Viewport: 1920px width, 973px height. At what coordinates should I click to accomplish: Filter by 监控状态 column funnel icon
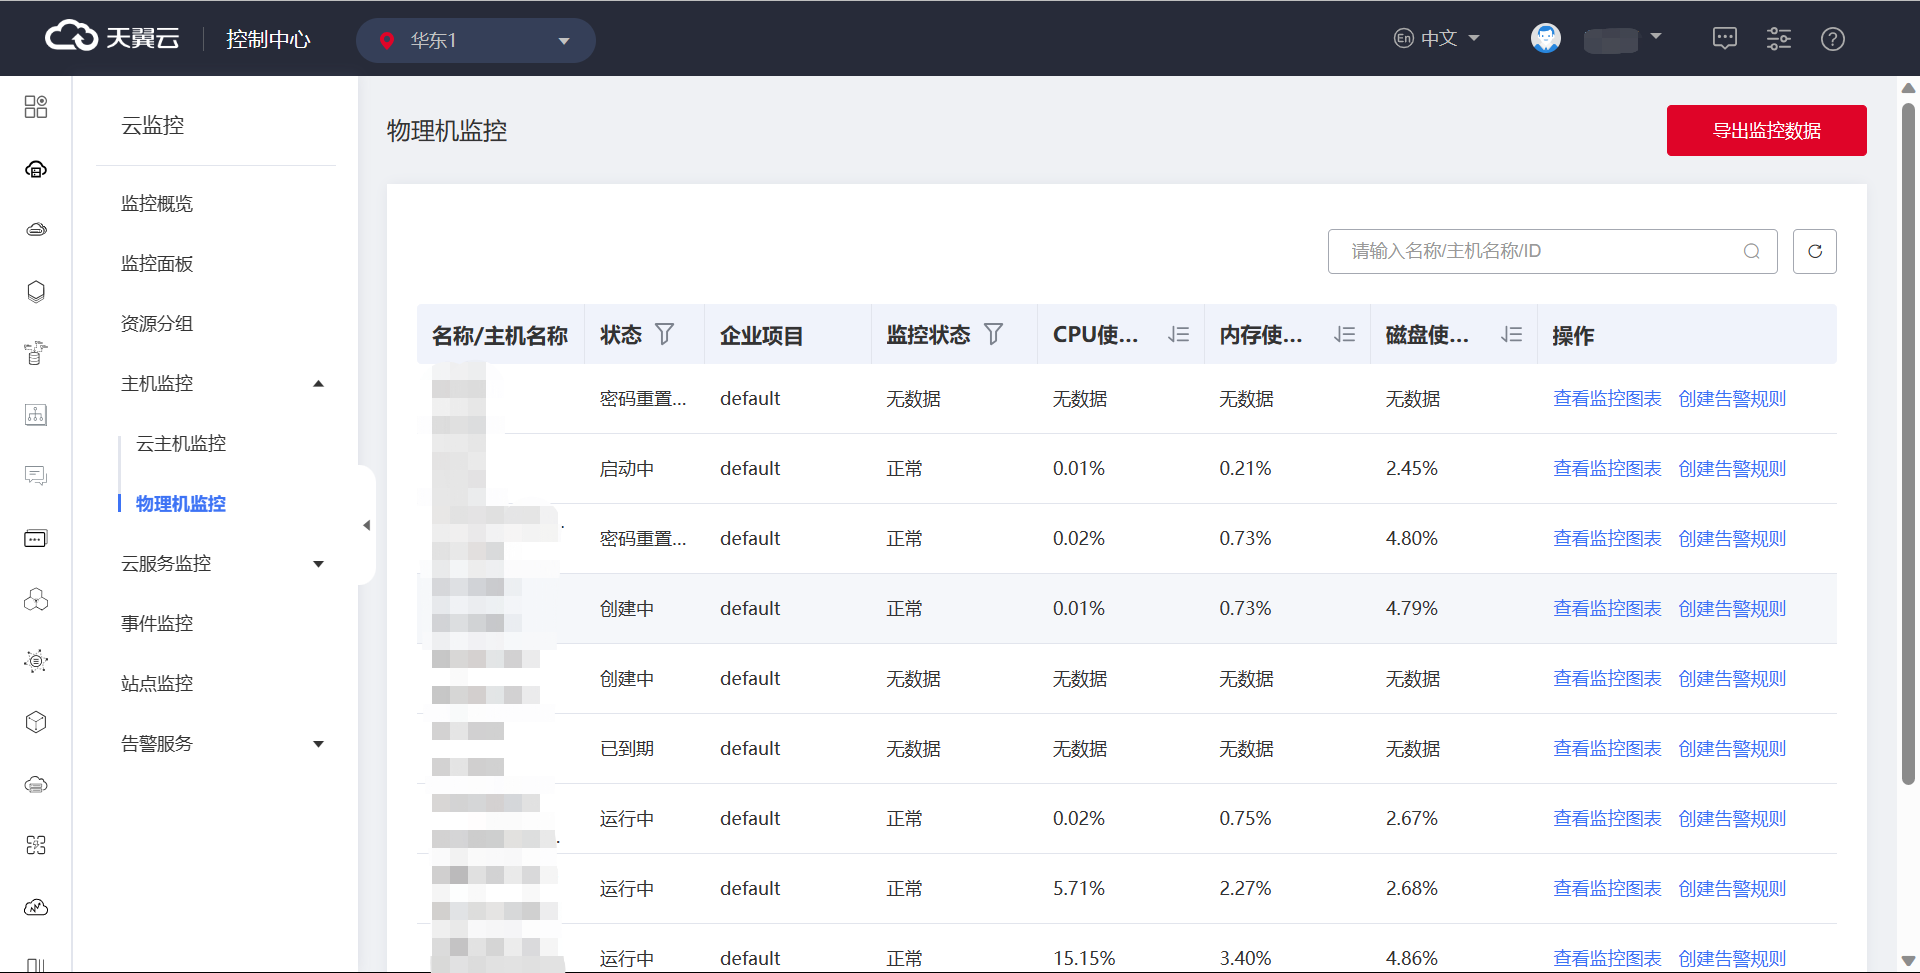[x=993, y=334]
